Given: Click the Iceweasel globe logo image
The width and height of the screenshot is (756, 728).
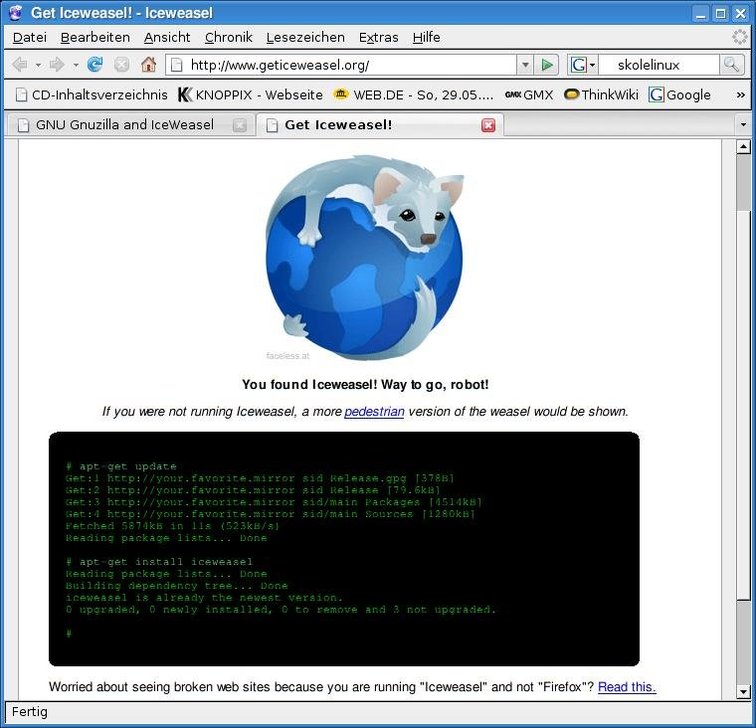Looking at the screenshot, I should pos(365,257).
